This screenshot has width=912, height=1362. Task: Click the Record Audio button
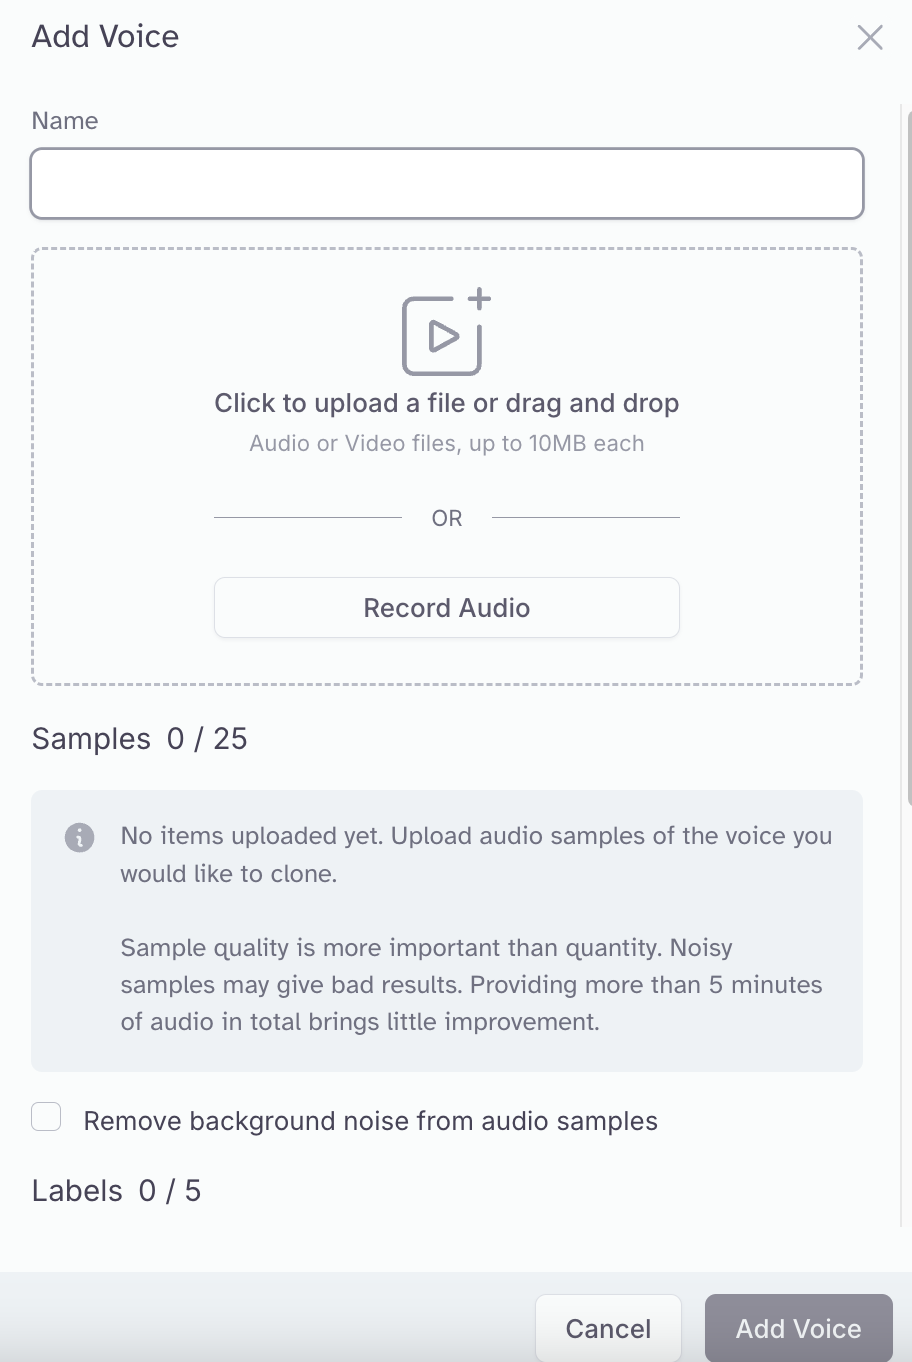447,607
